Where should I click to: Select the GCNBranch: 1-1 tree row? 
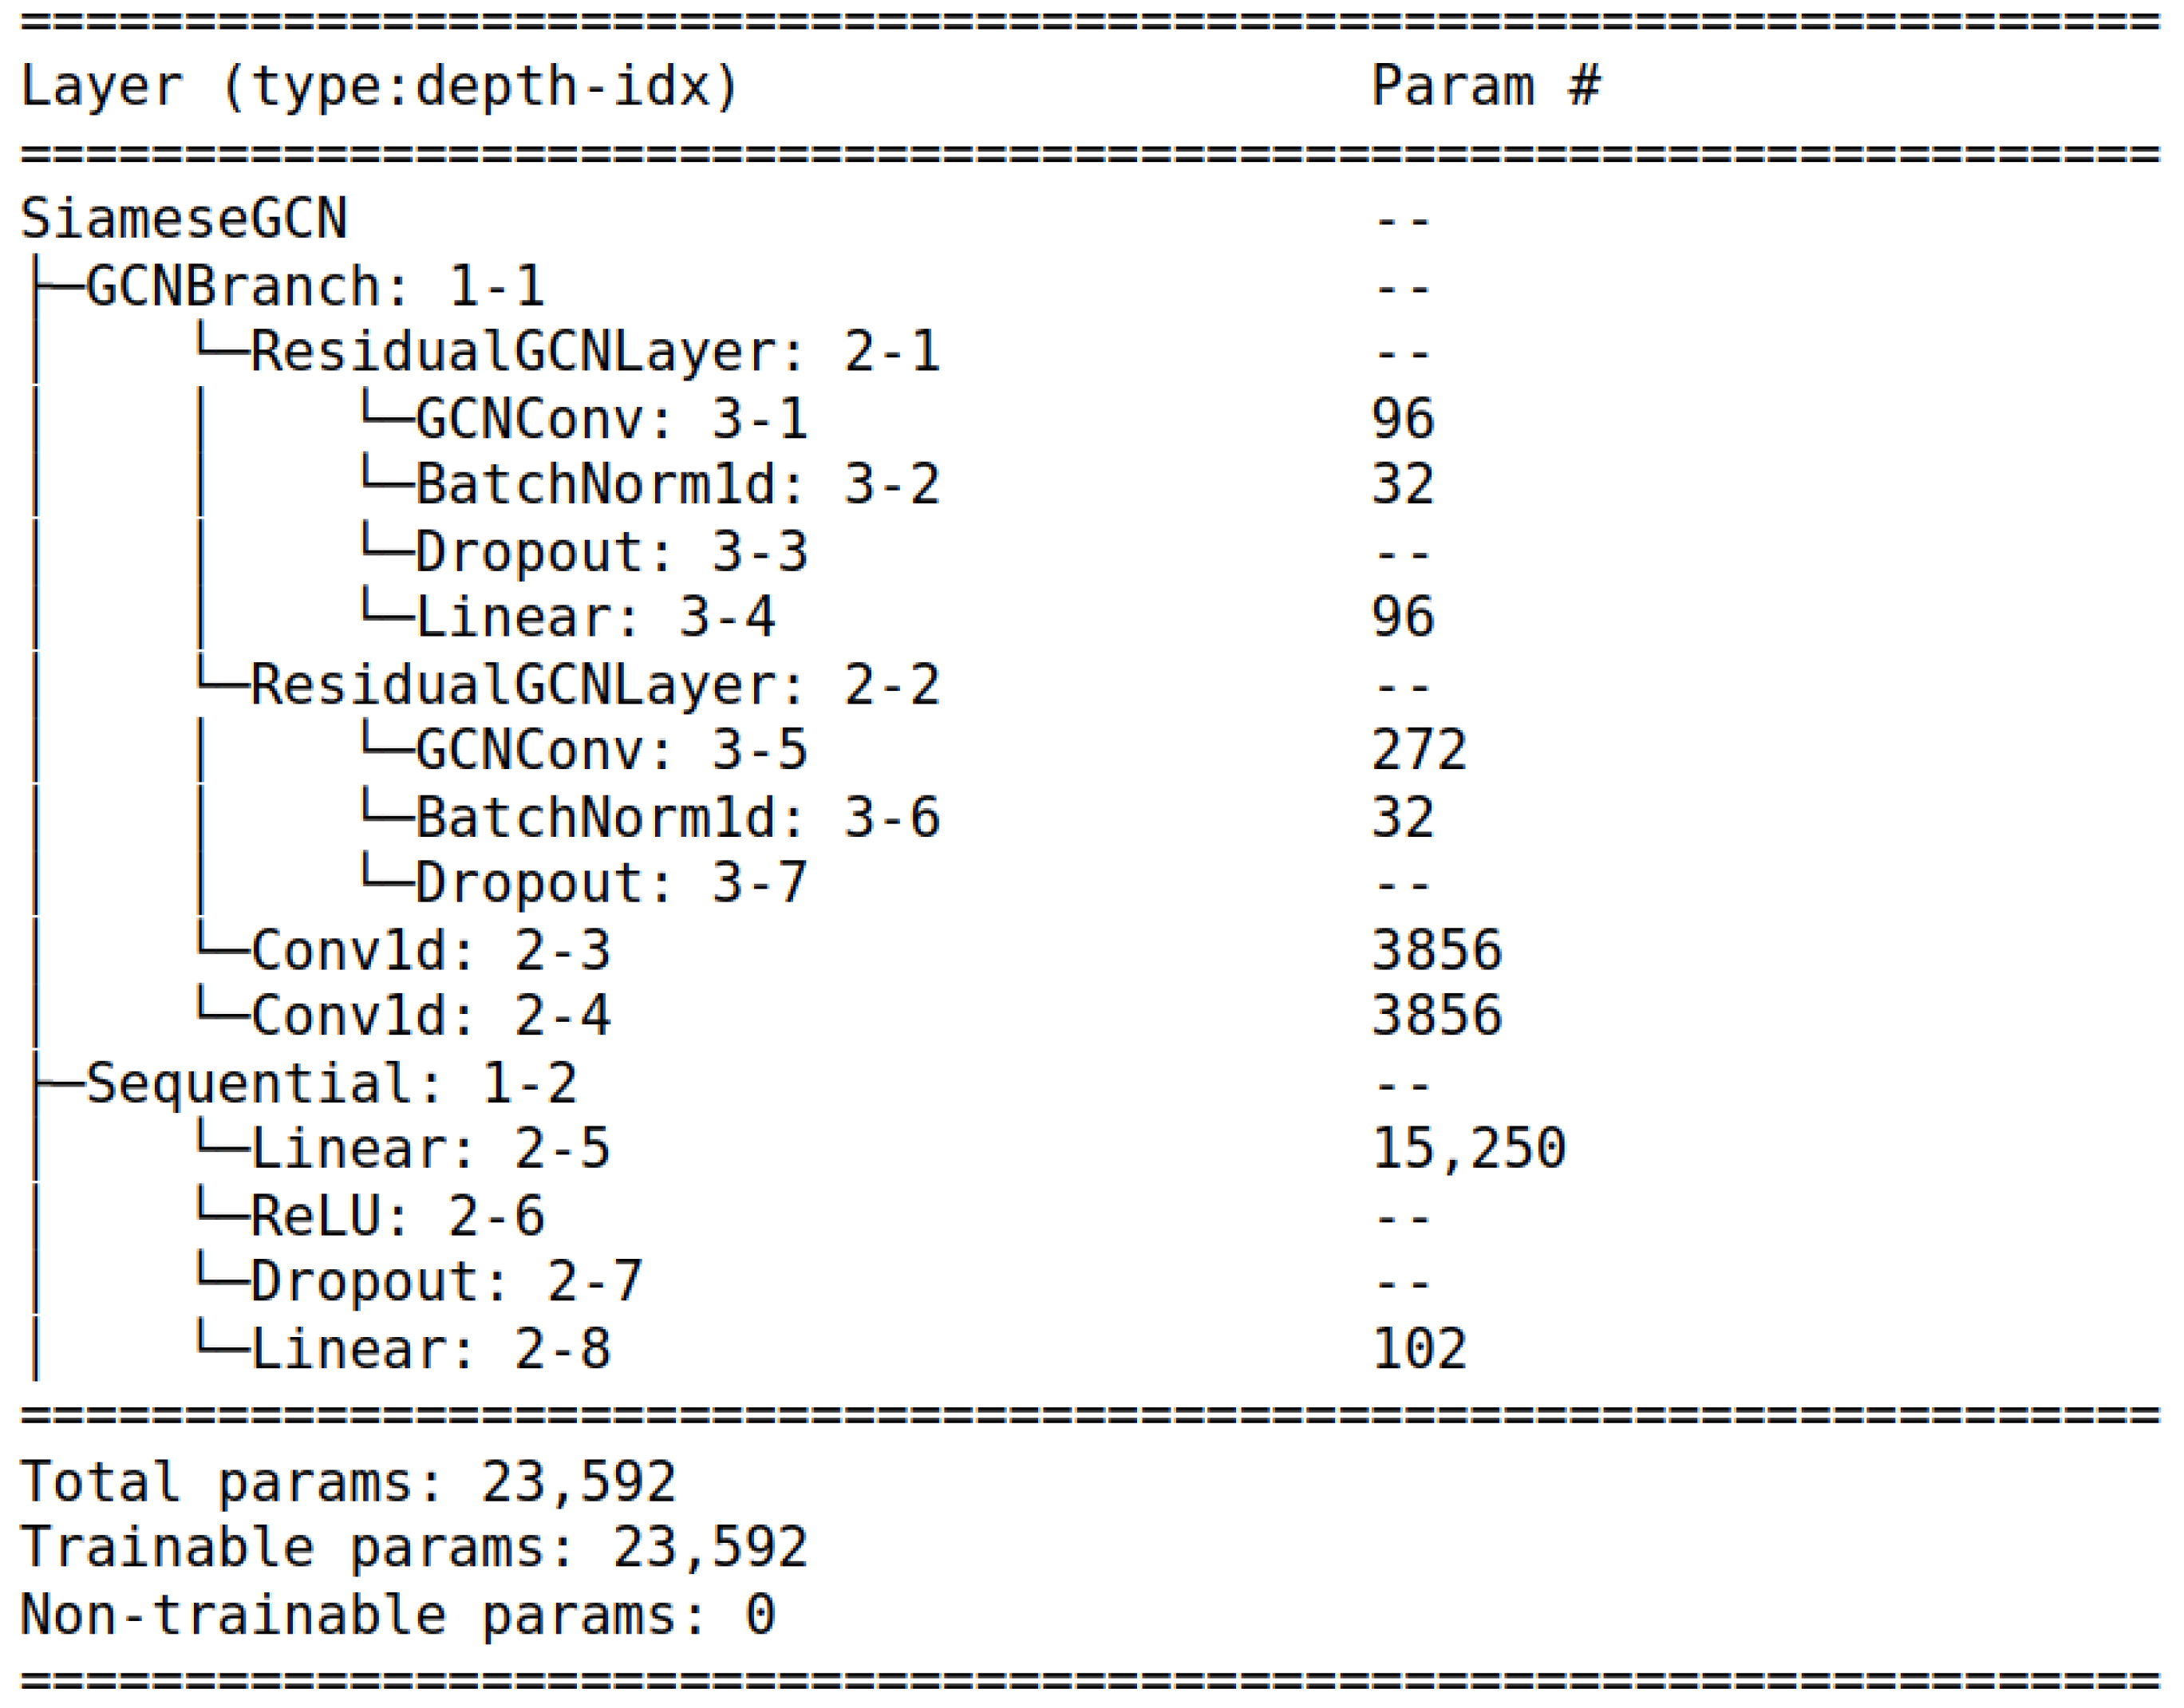coord(315,287)
